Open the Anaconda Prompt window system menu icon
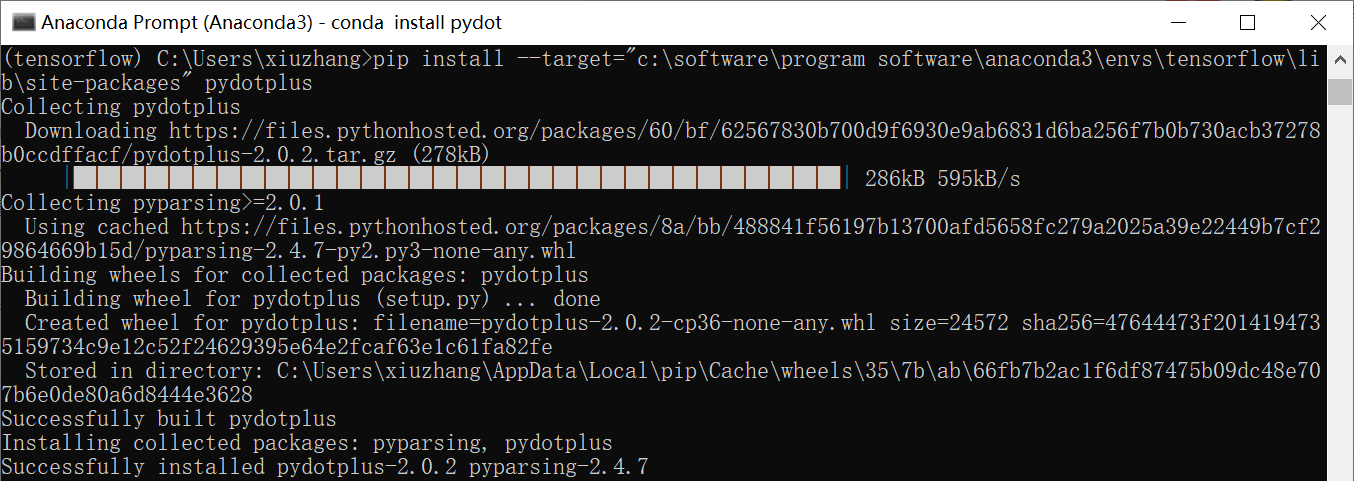 pyautogui.click(x=22, y=22)
